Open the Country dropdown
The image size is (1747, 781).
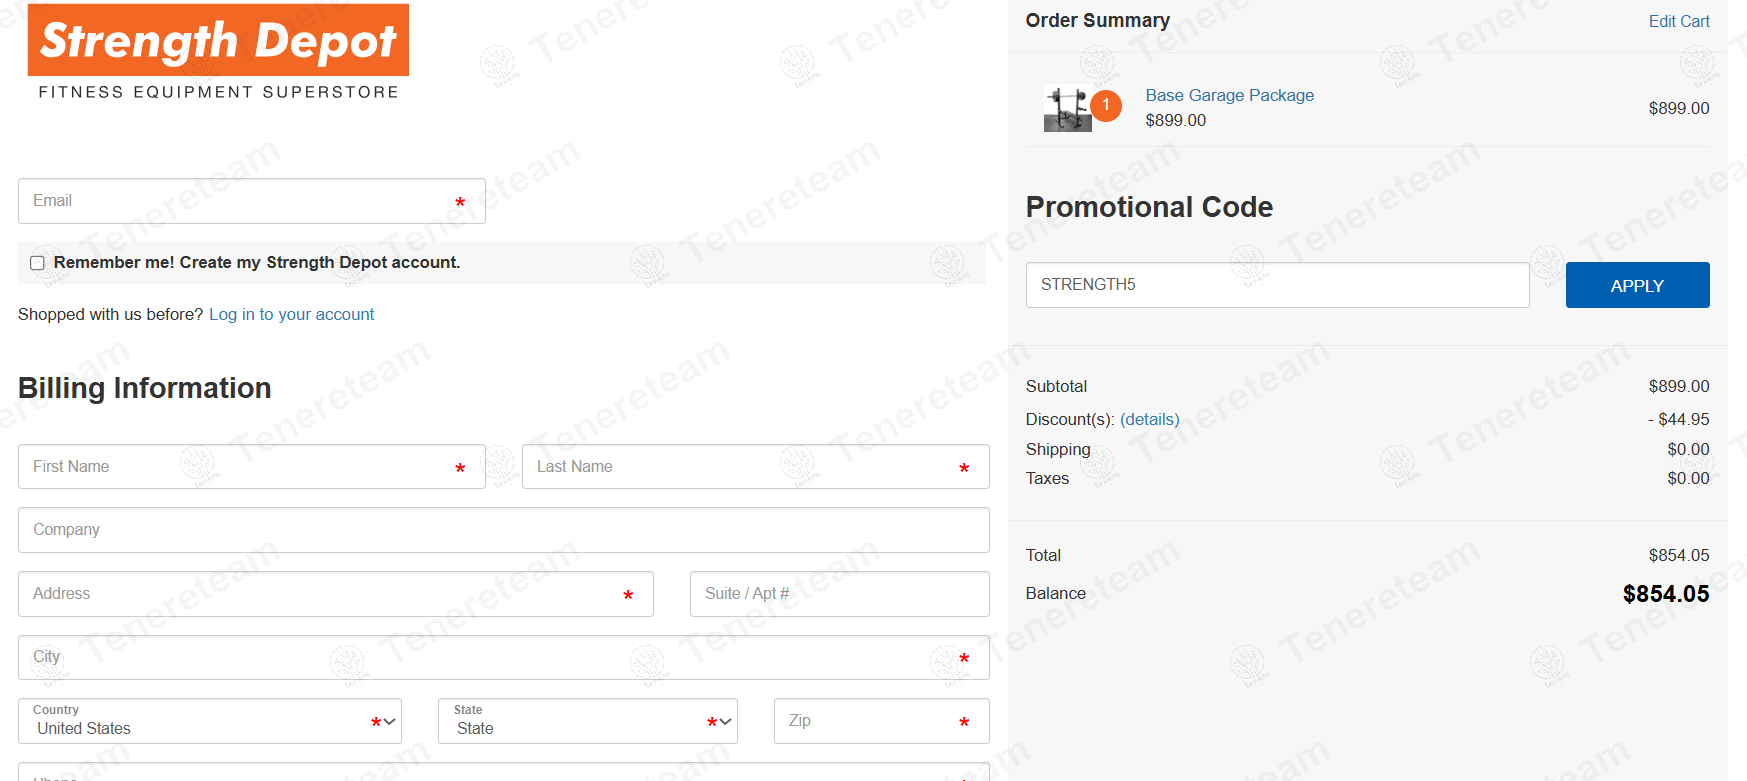pos(210,721)
